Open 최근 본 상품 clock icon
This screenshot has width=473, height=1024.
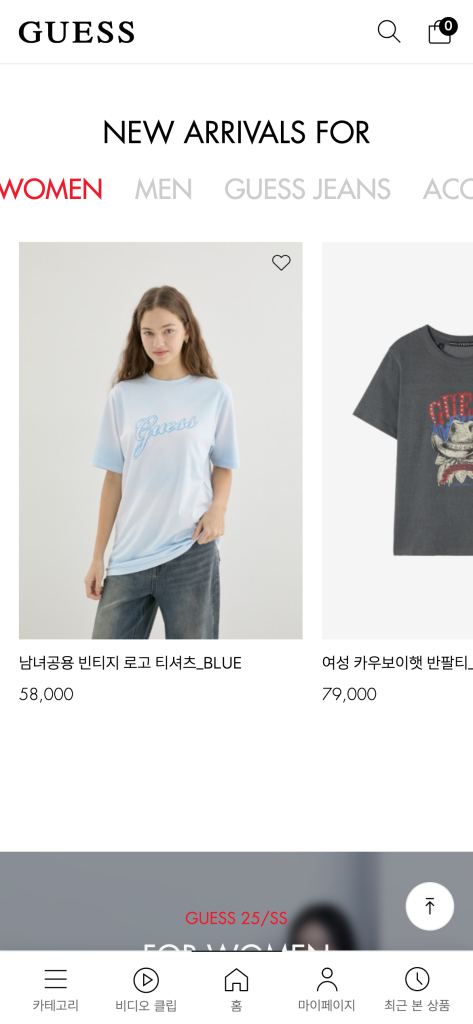pyautogui.click(x=417, y=979)
